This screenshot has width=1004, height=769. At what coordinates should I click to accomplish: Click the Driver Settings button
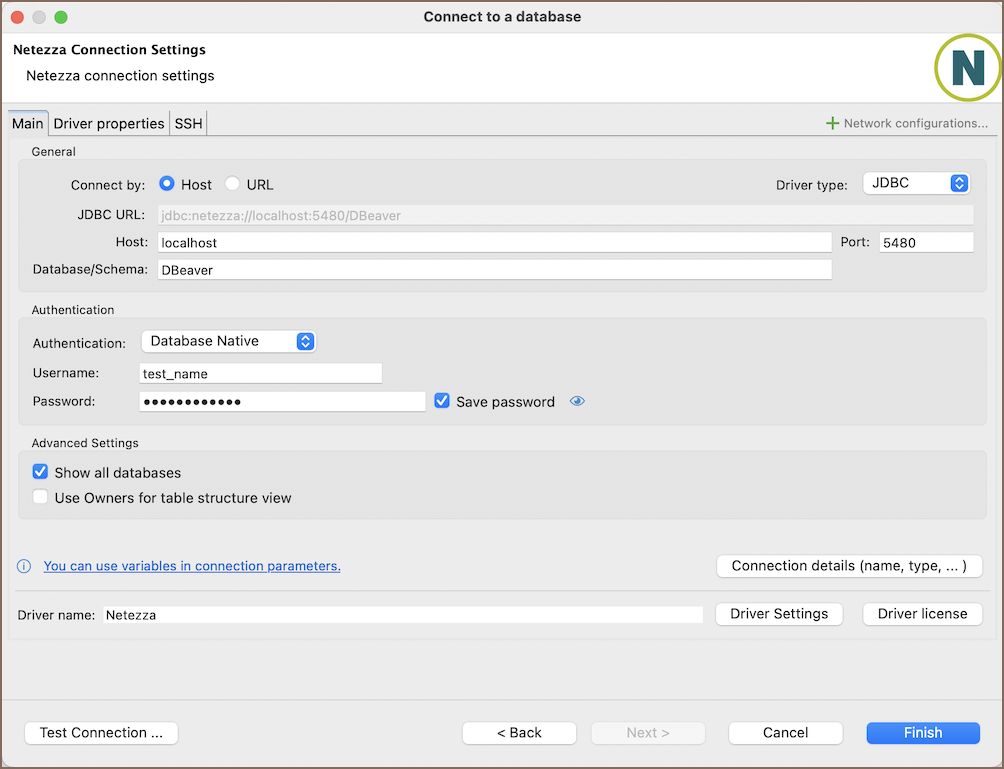click(x=779, y=613)
